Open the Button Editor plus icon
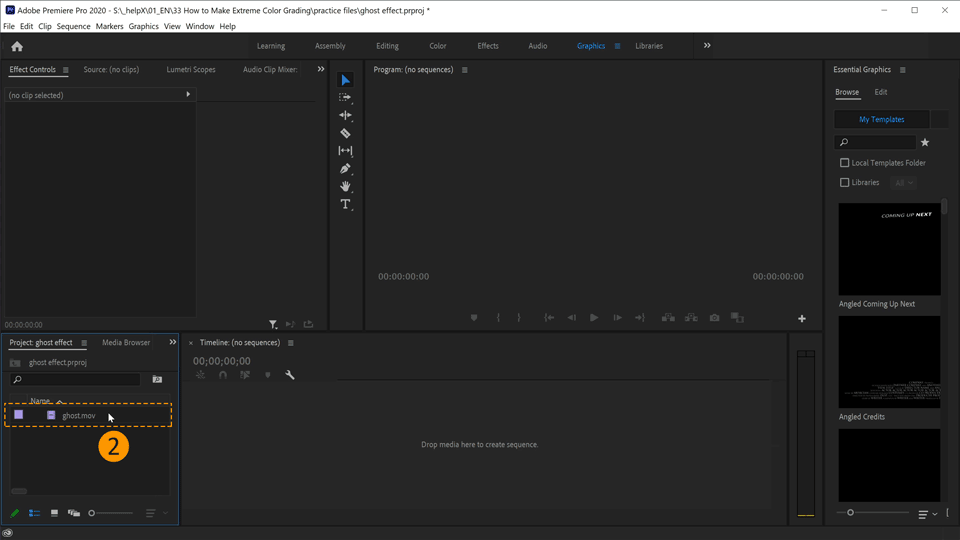Image resolution: width=960 pixels, height=540 pixels. coord(802,318)
